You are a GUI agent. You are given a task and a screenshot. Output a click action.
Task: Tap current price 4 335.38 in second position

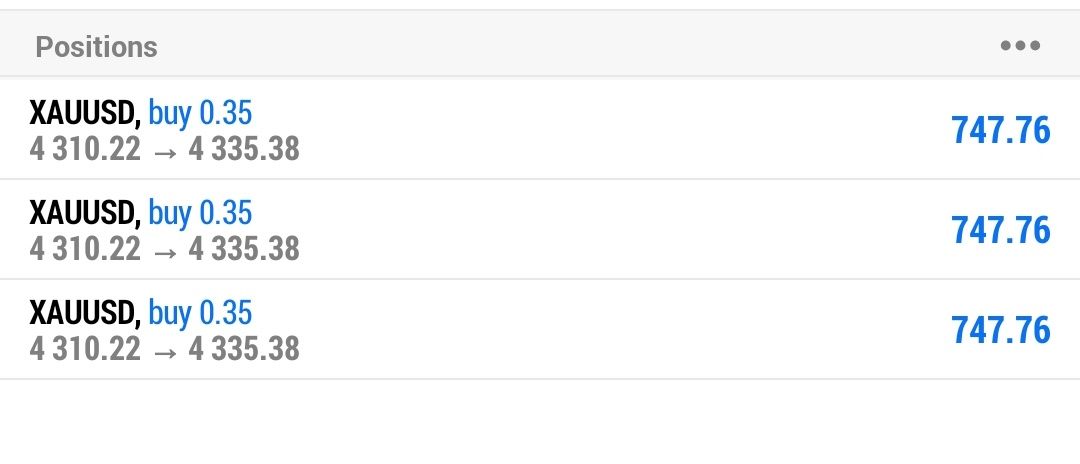(244, 248)
